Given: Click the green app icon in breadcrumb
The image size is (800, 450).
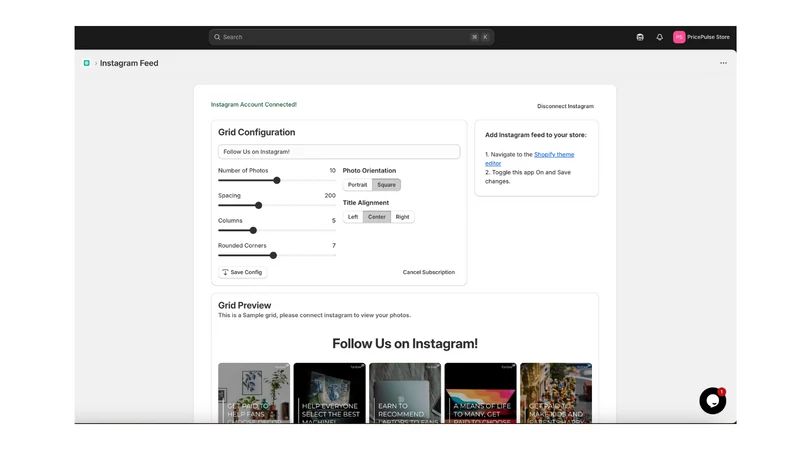Looking at the screenshot, I should tap(87, 63).
